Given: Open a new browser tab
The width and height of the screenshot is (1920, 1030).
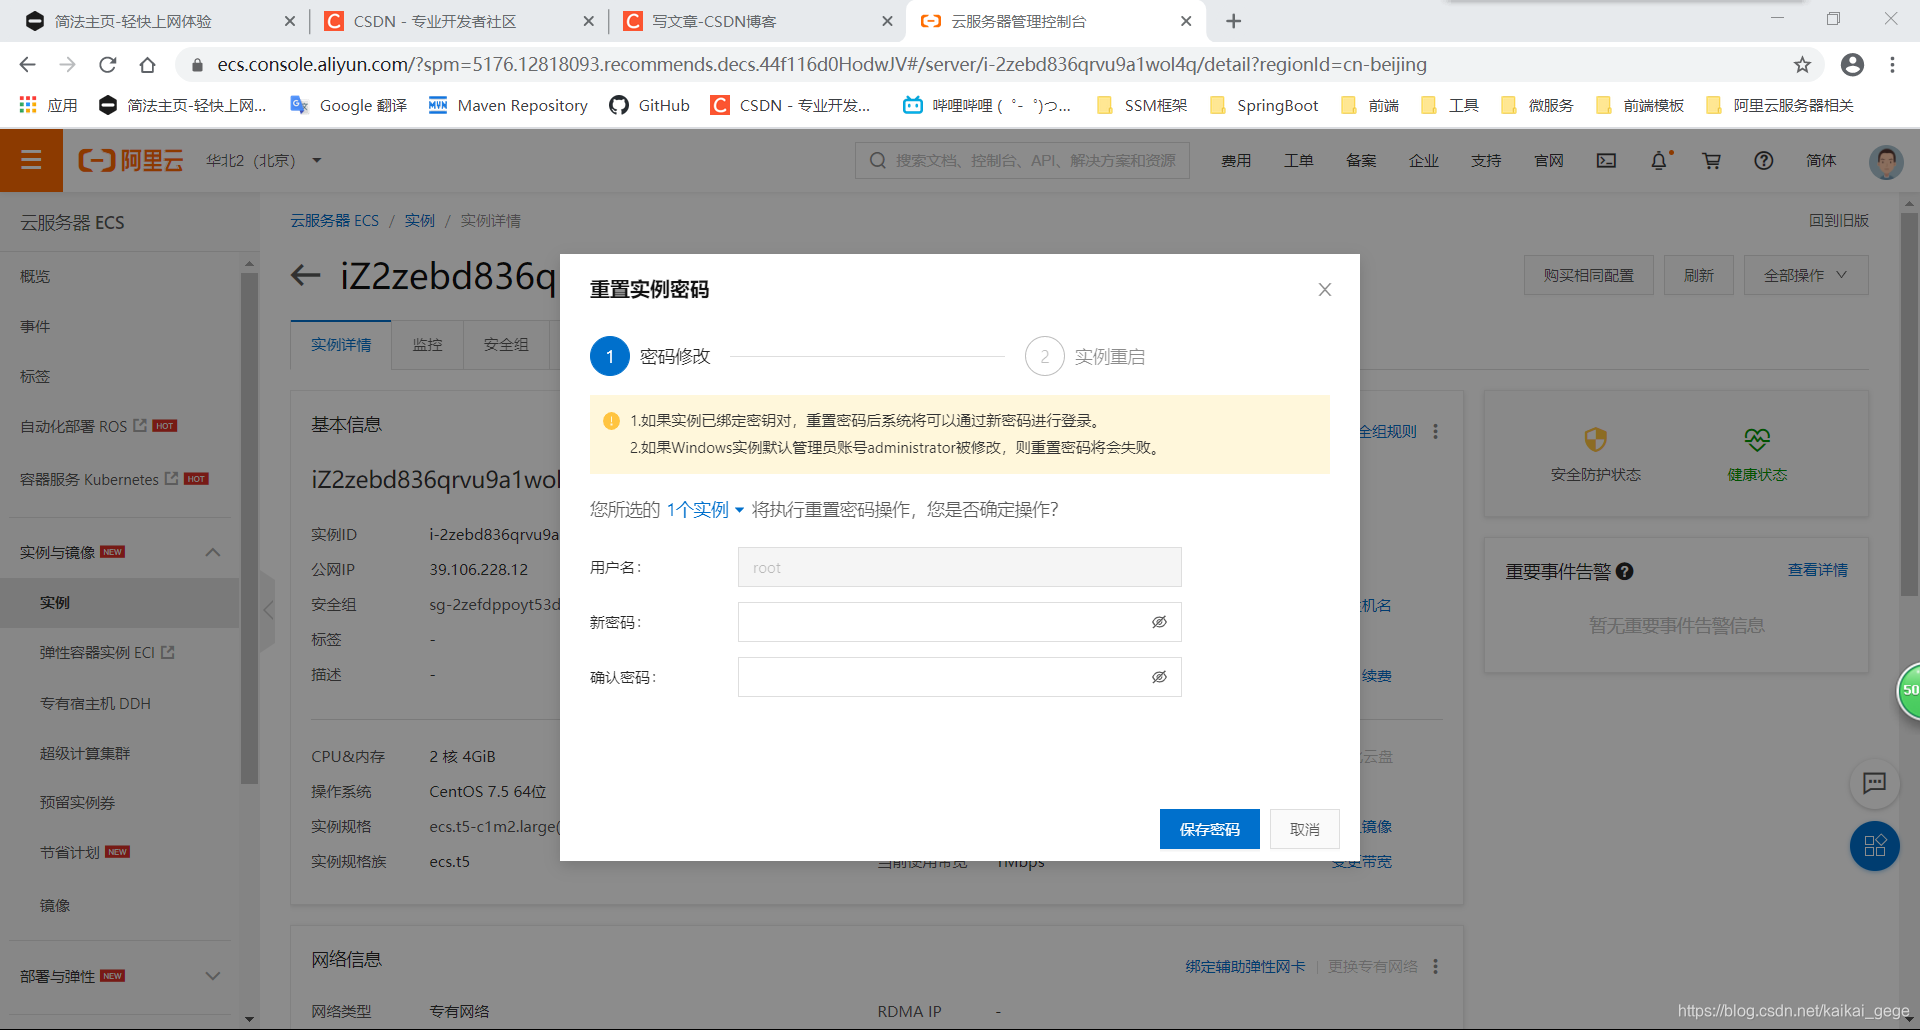Looking at the screenshot, I should pyautogui.click(x=1234, y=21).
